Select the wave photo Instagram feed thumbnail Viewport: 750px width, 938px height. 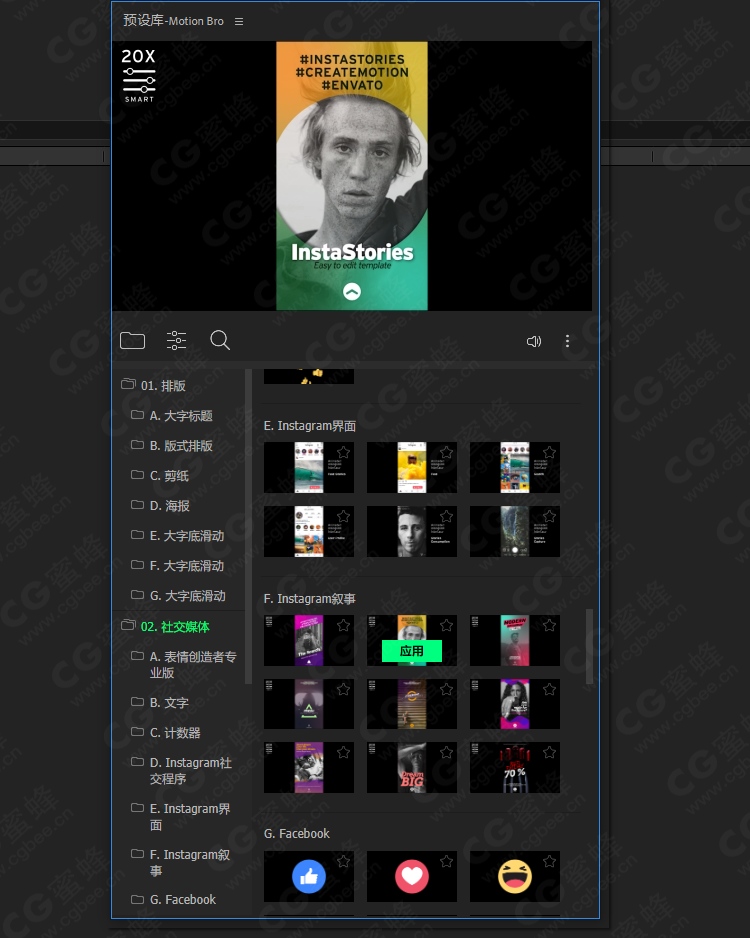309,468
